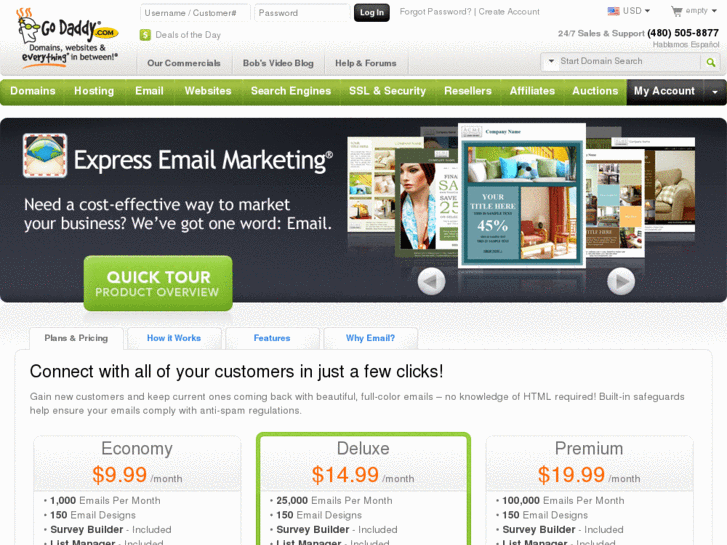Open the SSL & Security menu
Viewport: 727px width, 545px height.
[387, 91]
